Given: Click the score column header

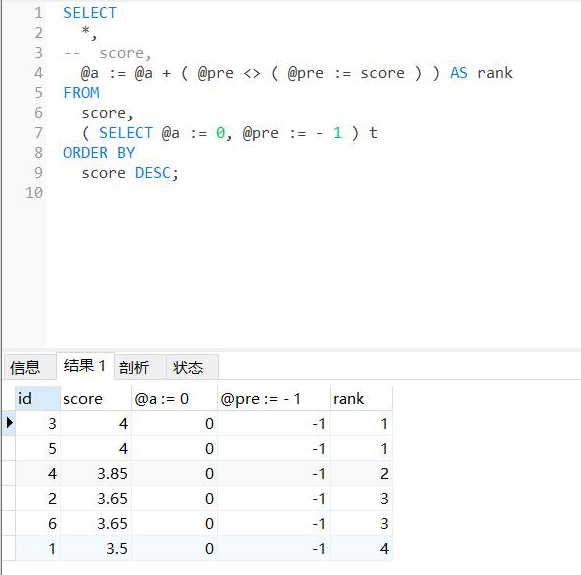Looking at the screenshot, I should pyautogui.click(x=96, y=398).
